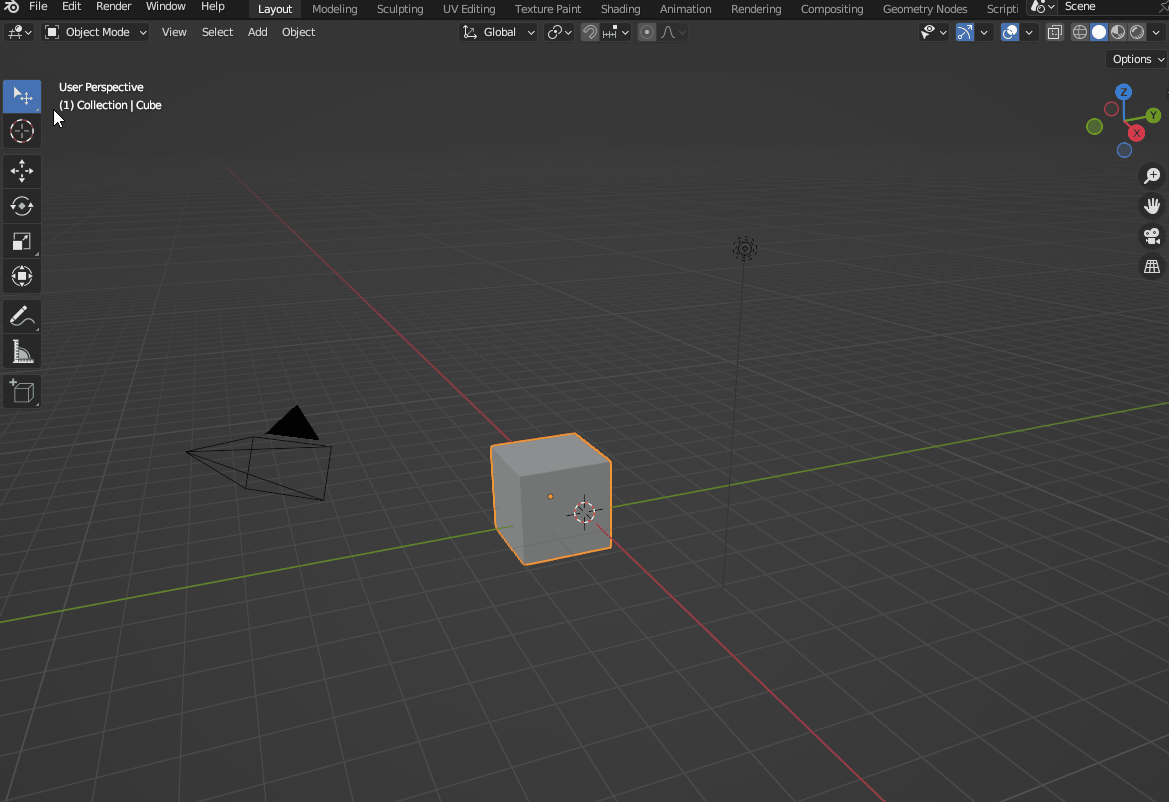Activate the 3D Cursor tool

click(x=22, y=131)
